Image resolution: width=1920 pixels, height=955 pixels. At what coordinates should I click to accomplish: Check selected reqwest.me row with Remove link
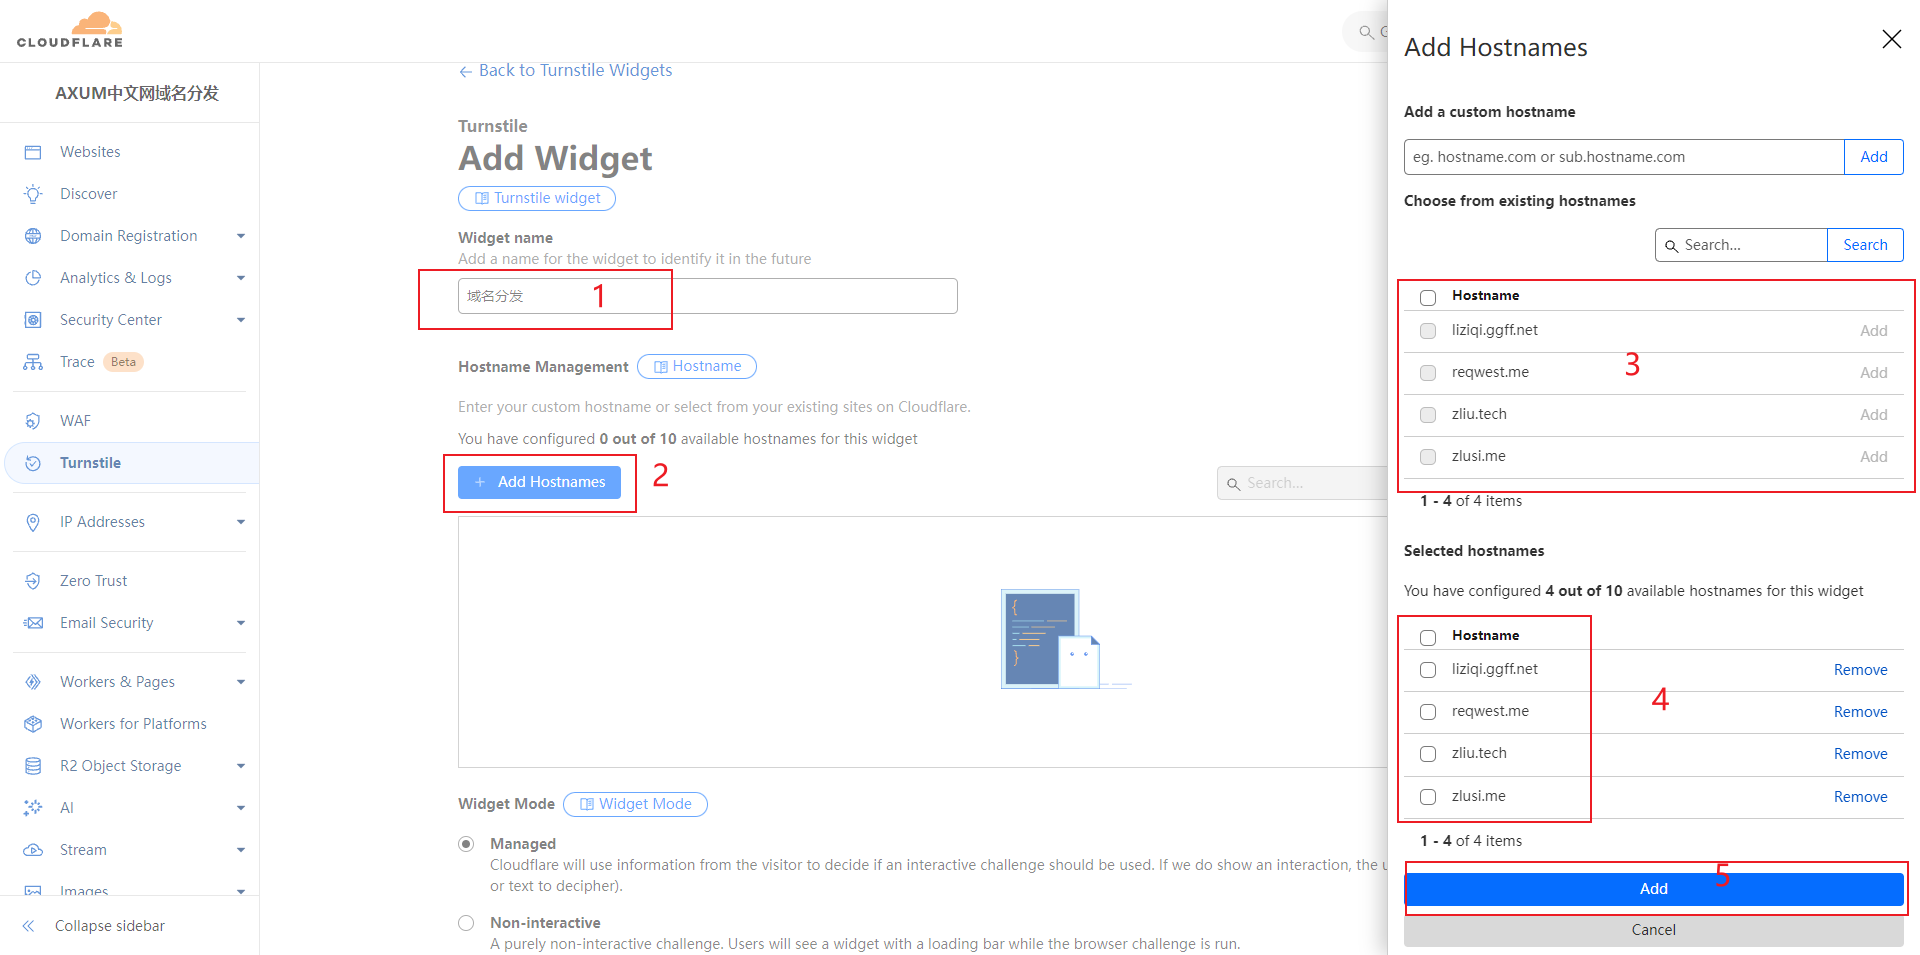tap(1428, 712)
